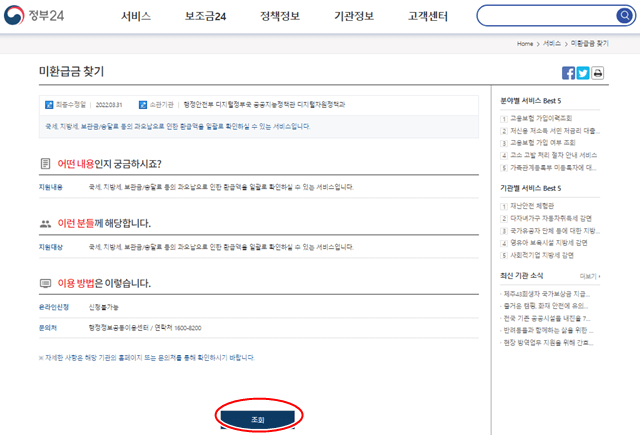Print this page with printer icon
The height and width of the screenshot is (435, 640).
click(x=598, y=73)
